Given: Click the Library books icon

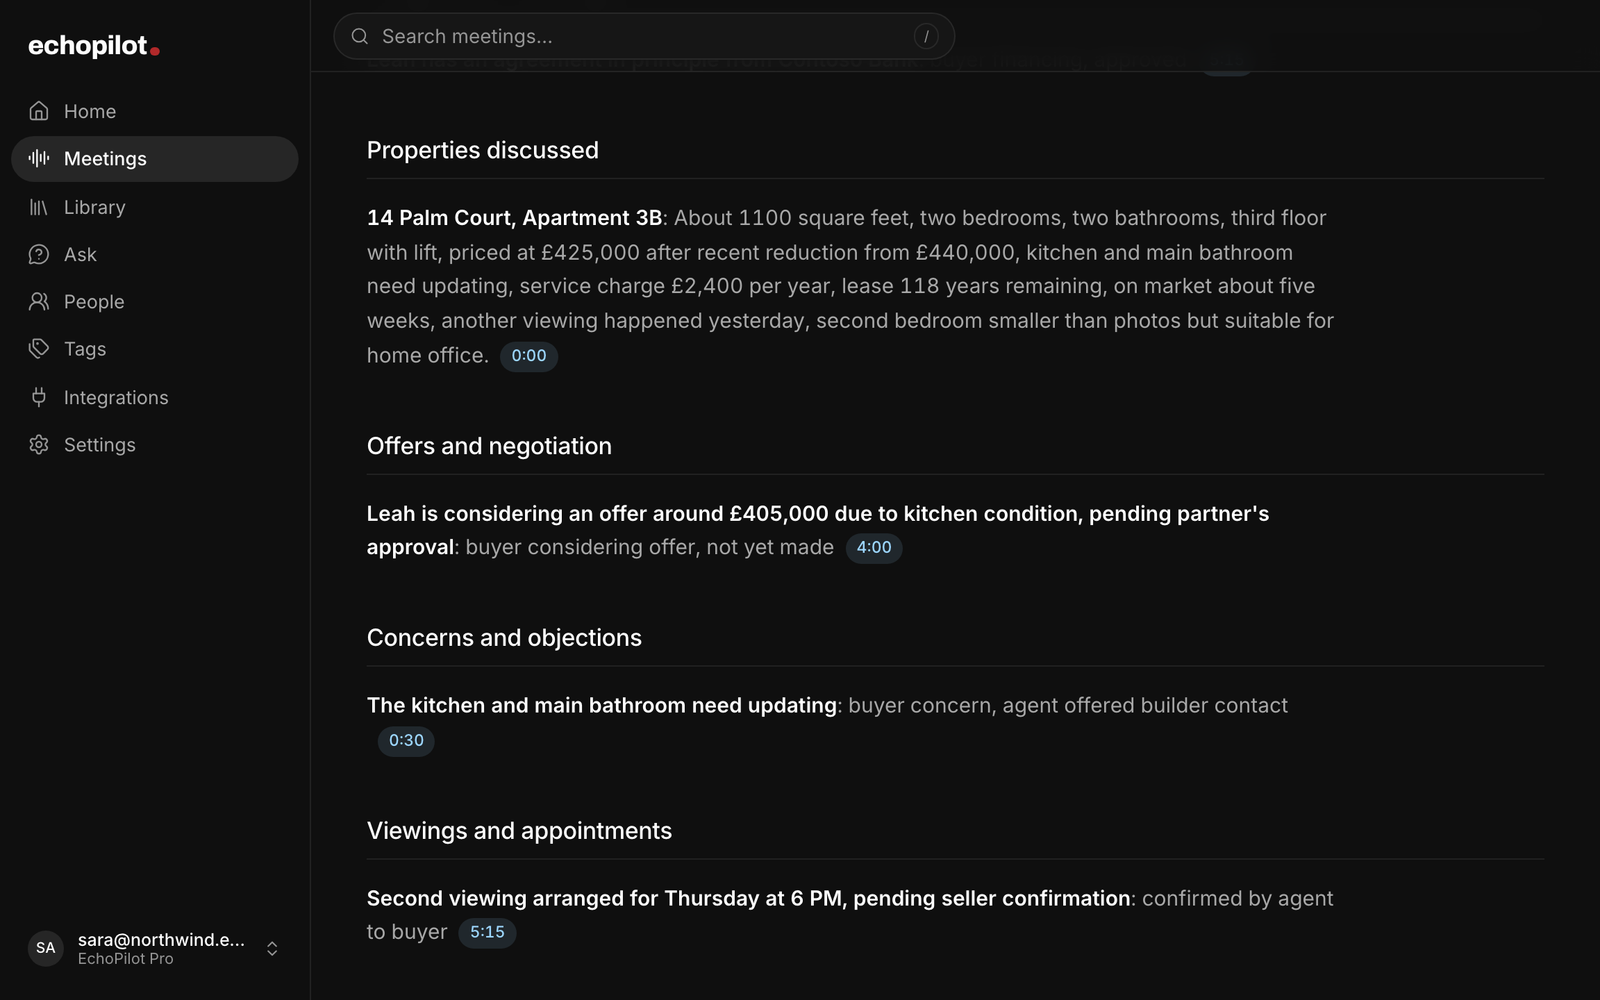Looking at the screenshot, I should 39,207.
